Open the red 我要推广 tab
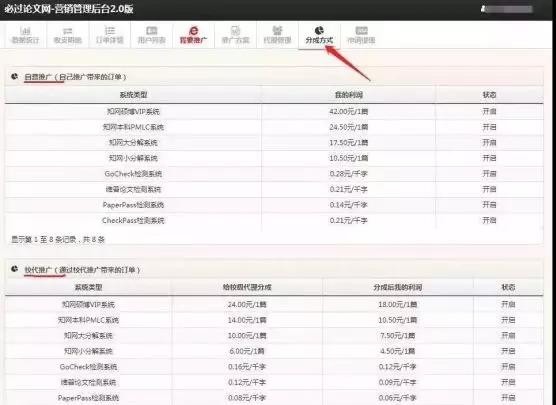556x405 pixels. (193, 35)
